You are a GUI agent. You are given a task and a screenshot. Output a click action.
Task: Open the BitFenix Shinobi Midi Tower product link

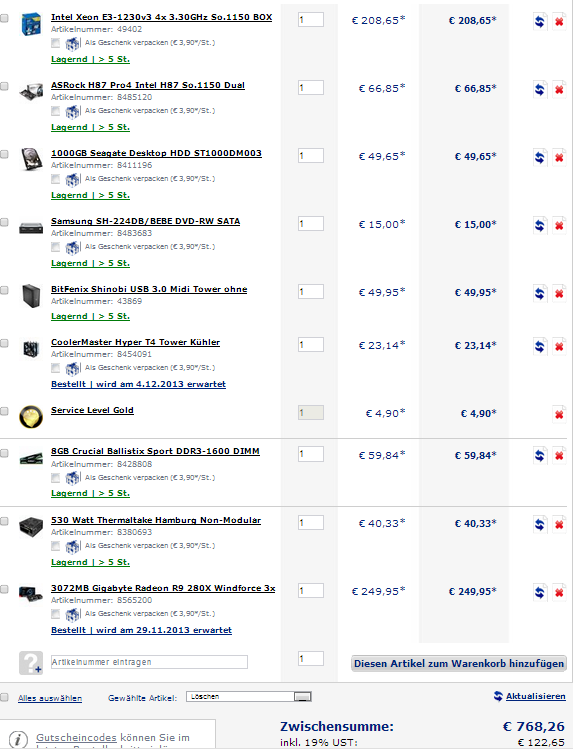point(149,289)
